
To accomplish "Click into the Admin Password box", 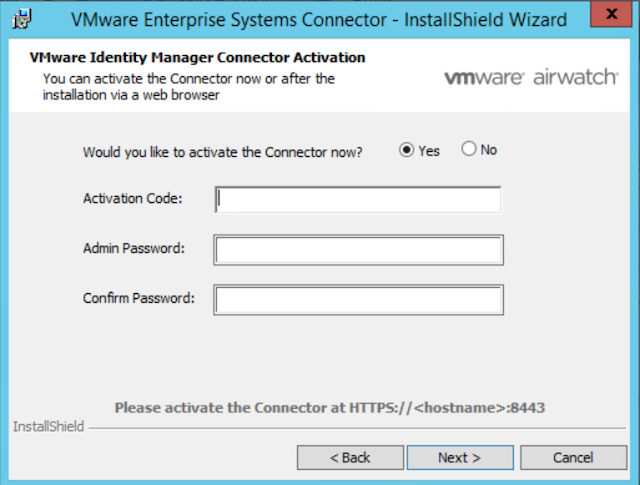I will [358, 249].
